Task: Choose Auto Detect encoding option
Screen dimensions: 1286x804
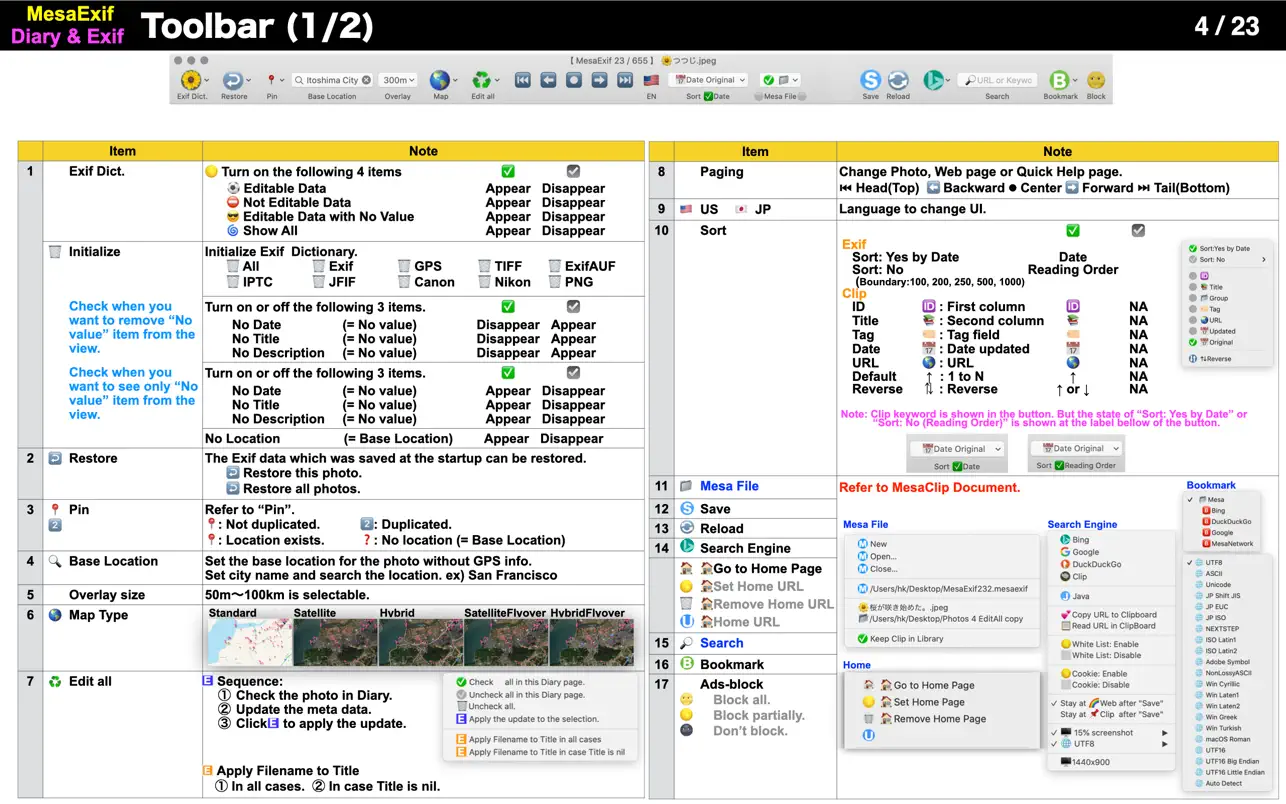Action: pyautogui.click(x=1219, y=783)
